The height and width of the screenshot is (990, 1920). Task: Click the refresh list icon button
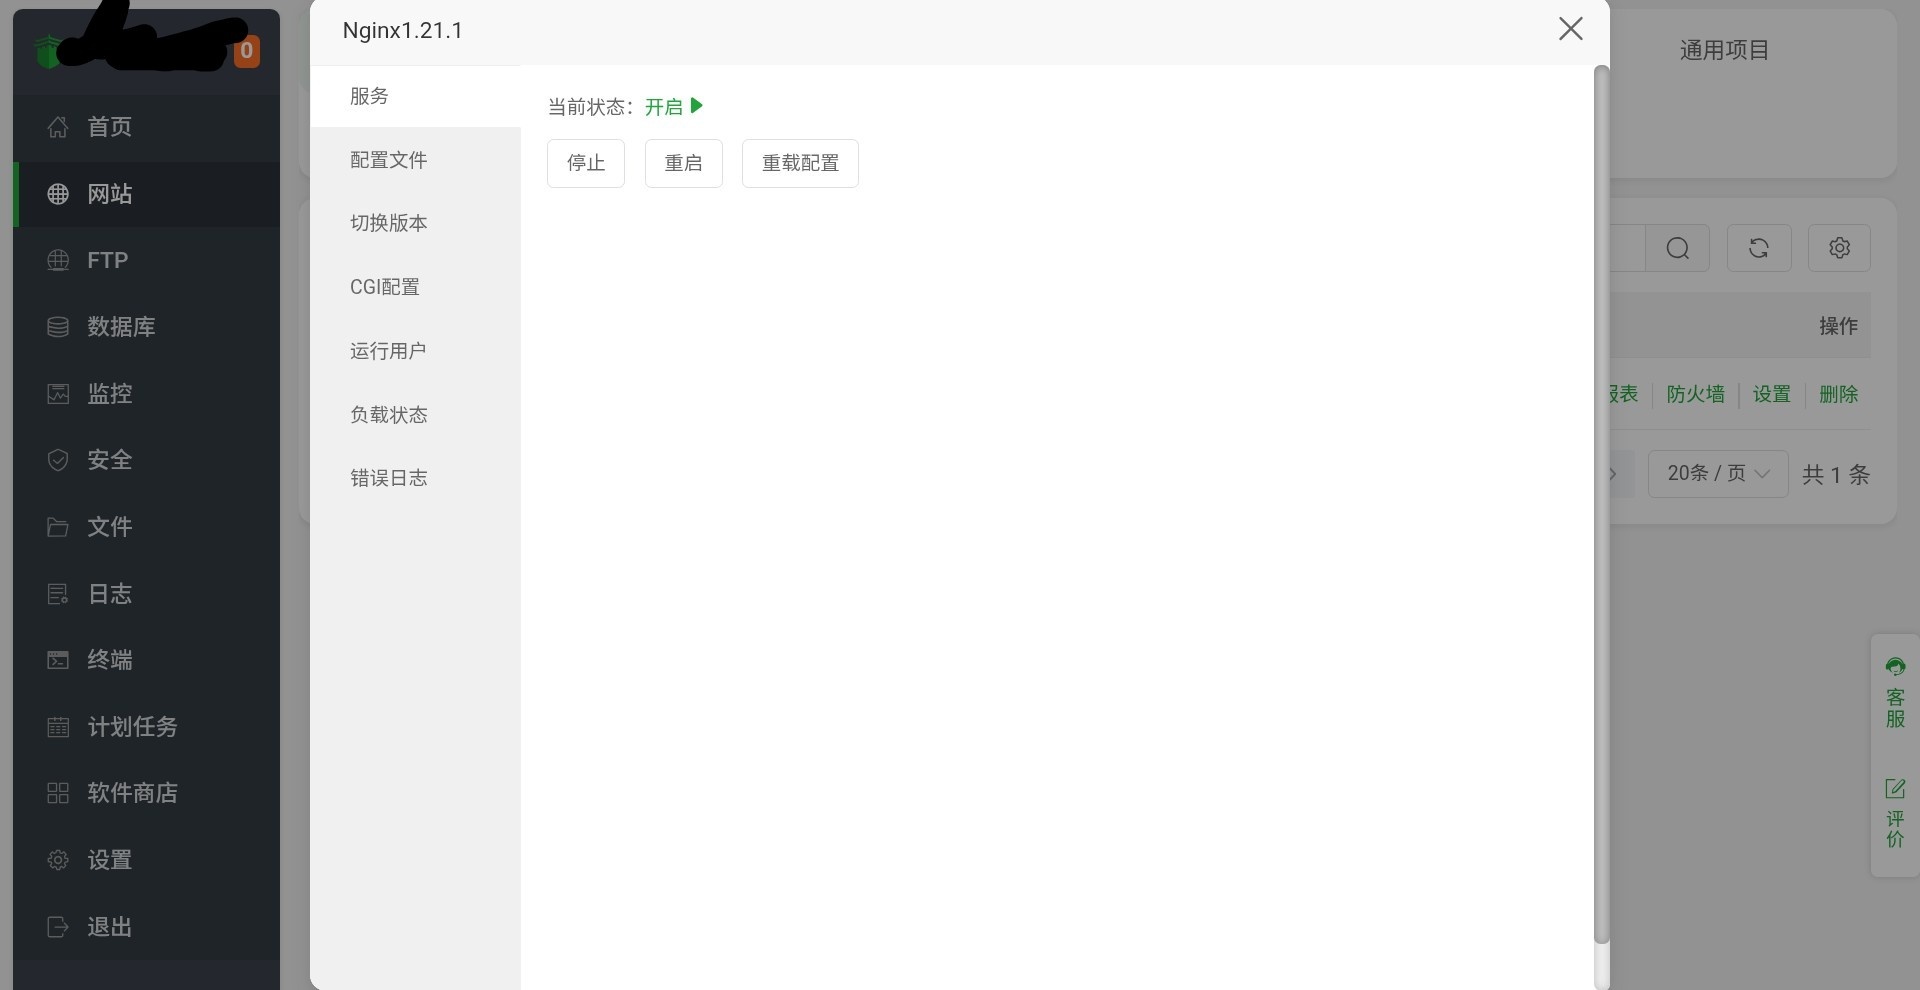1759,248
